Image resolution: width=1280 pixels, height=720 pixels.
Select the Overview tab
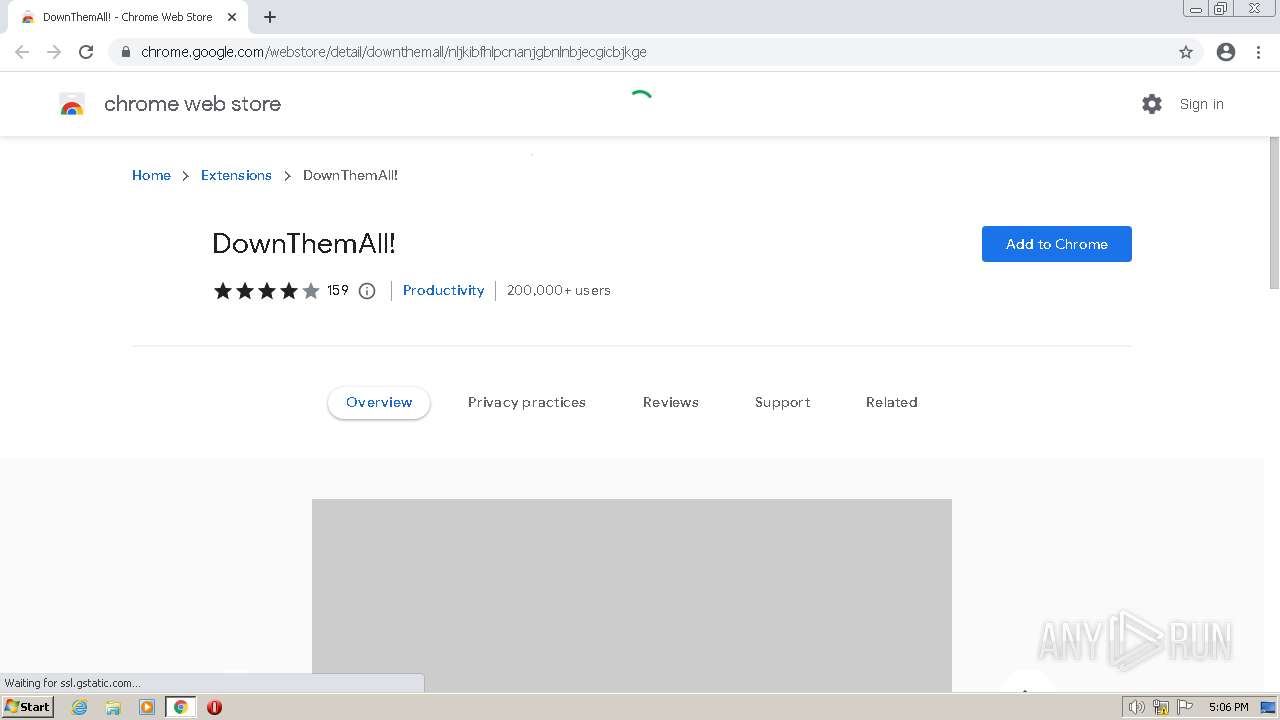(x=379, y=402)
